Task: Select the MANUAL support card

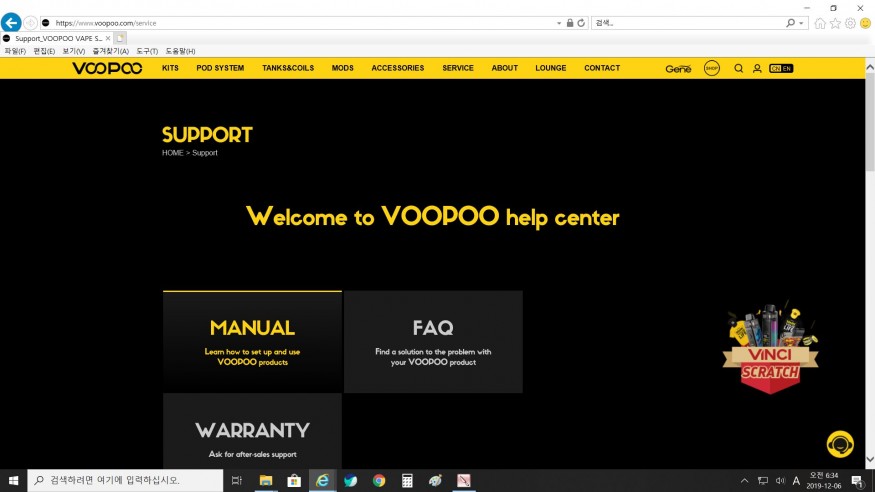Action: click(x=252, y=341)
